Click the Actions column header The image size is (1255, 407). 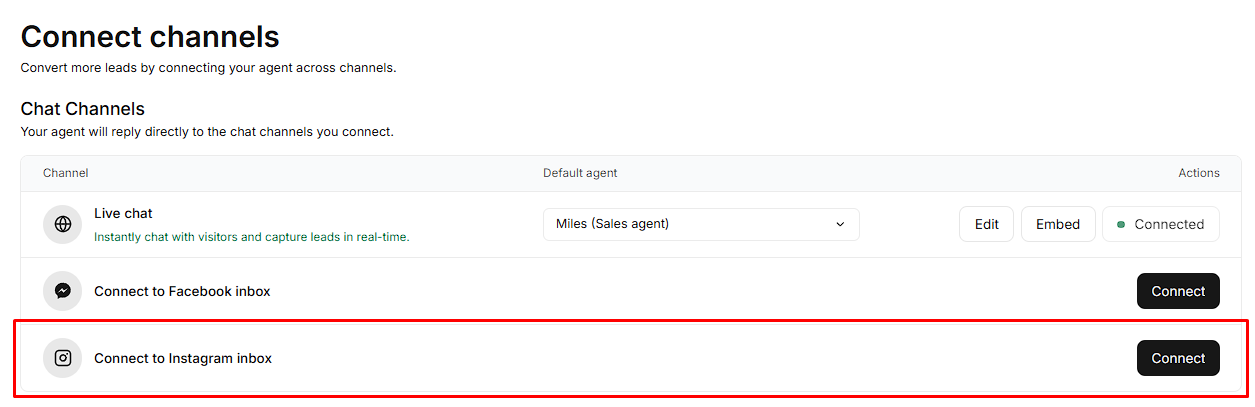(x=1198, y=173)
